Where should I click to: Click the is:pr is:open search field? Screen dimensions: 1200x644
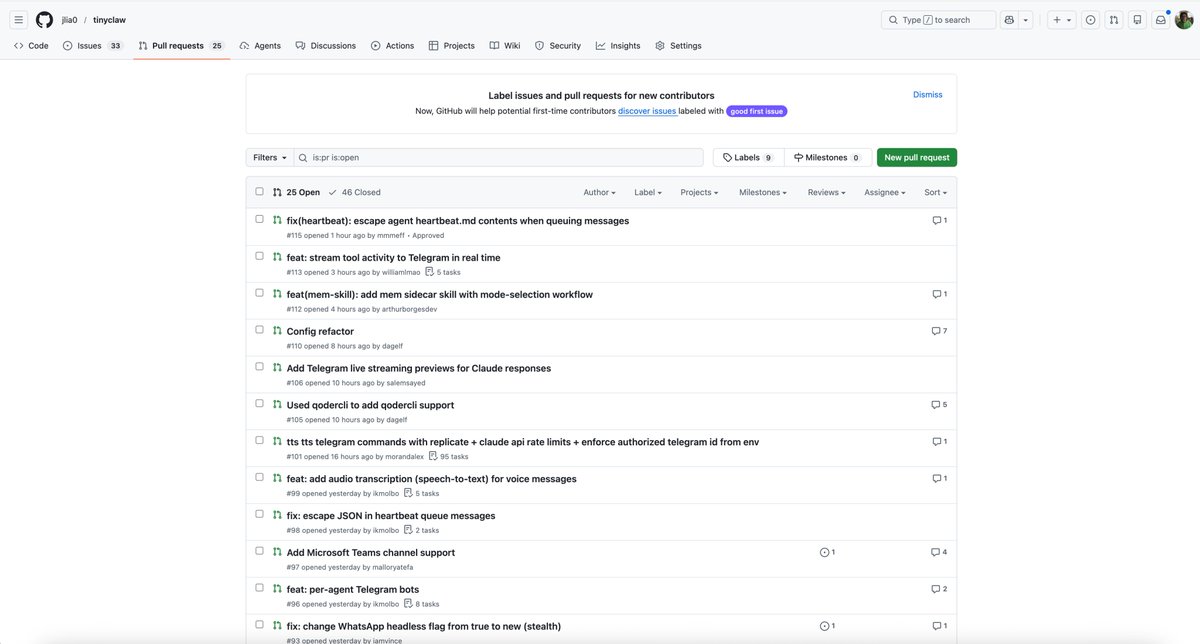pos(499,158)
